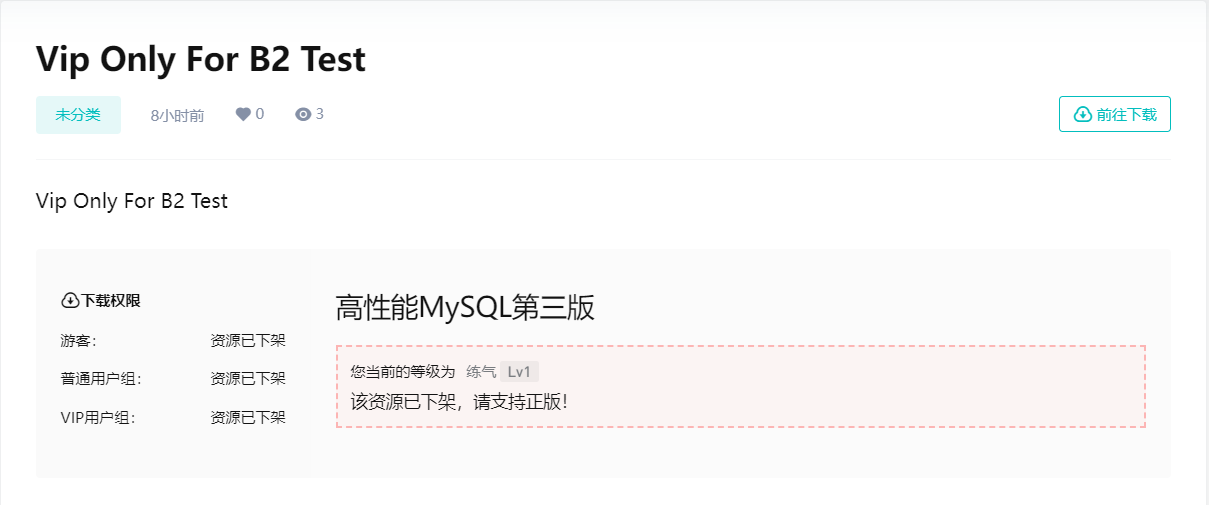Click the Lv1 level badge
This screenshot has width=1209, height=505.
519,372
